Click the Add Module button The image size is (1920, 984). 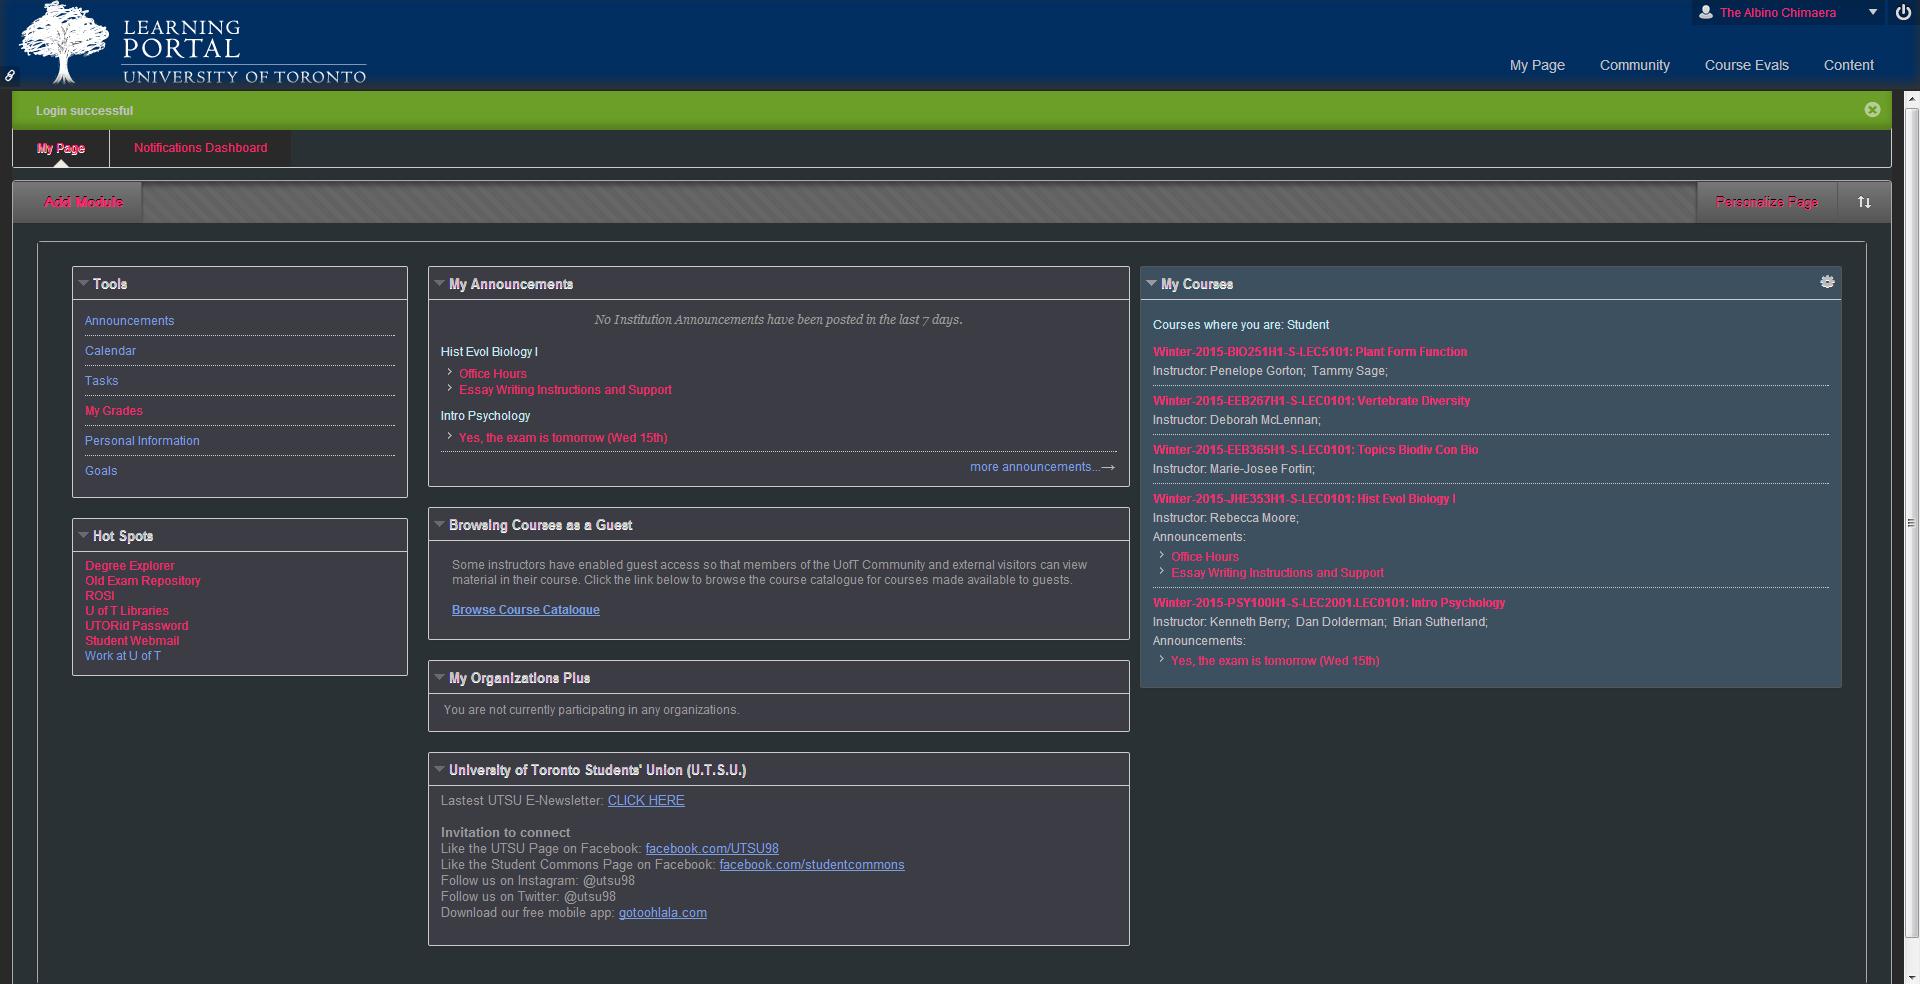tap(83, 202)
